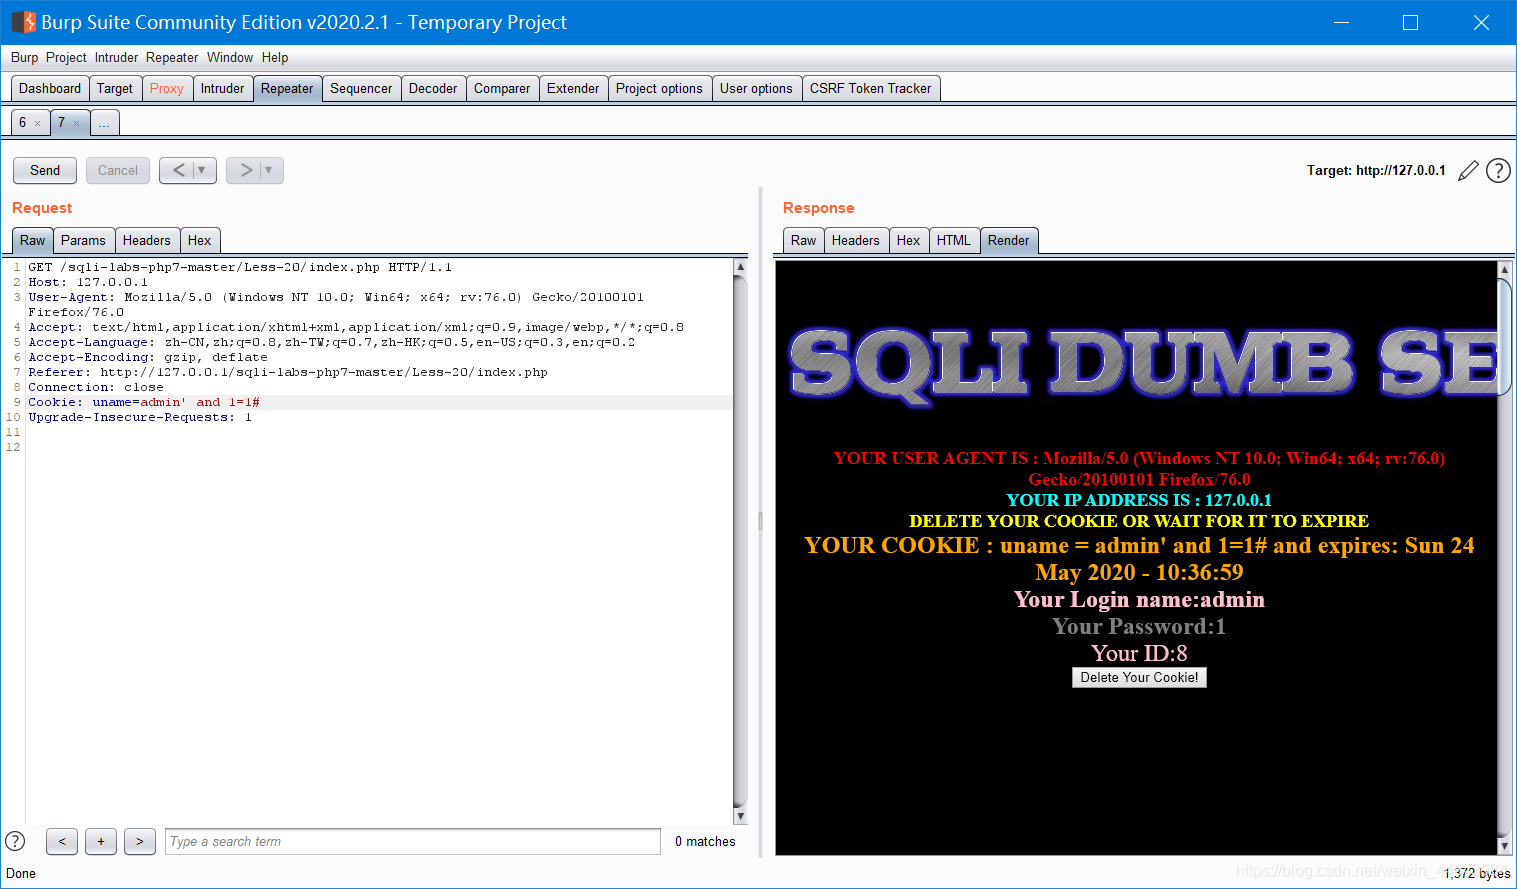
Task: Click the Referer header line
Action: [288, 372]
